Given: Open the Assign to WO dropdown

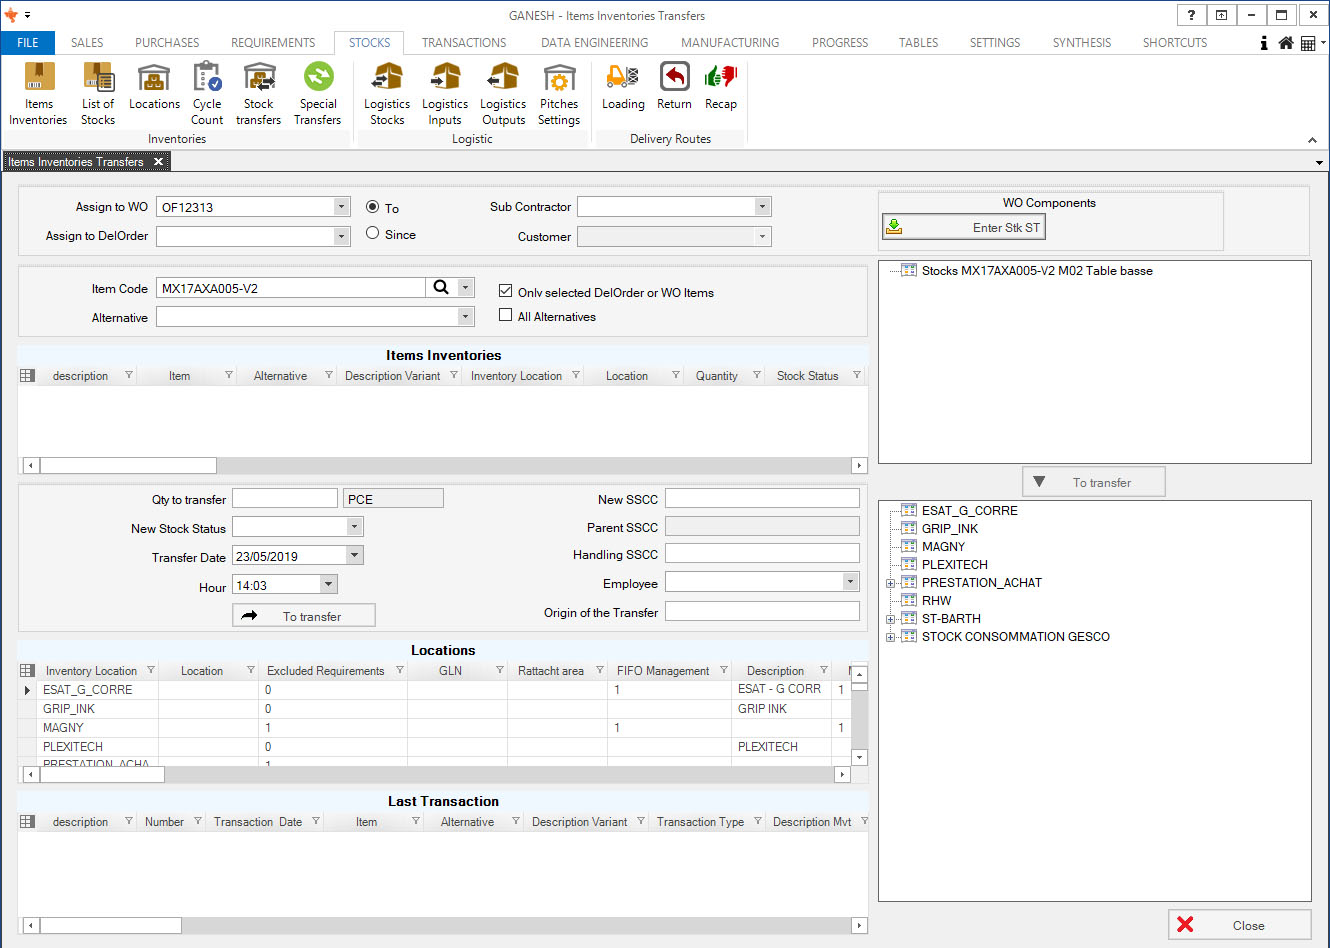Looking at the screenshot, I should pos(341,207).
